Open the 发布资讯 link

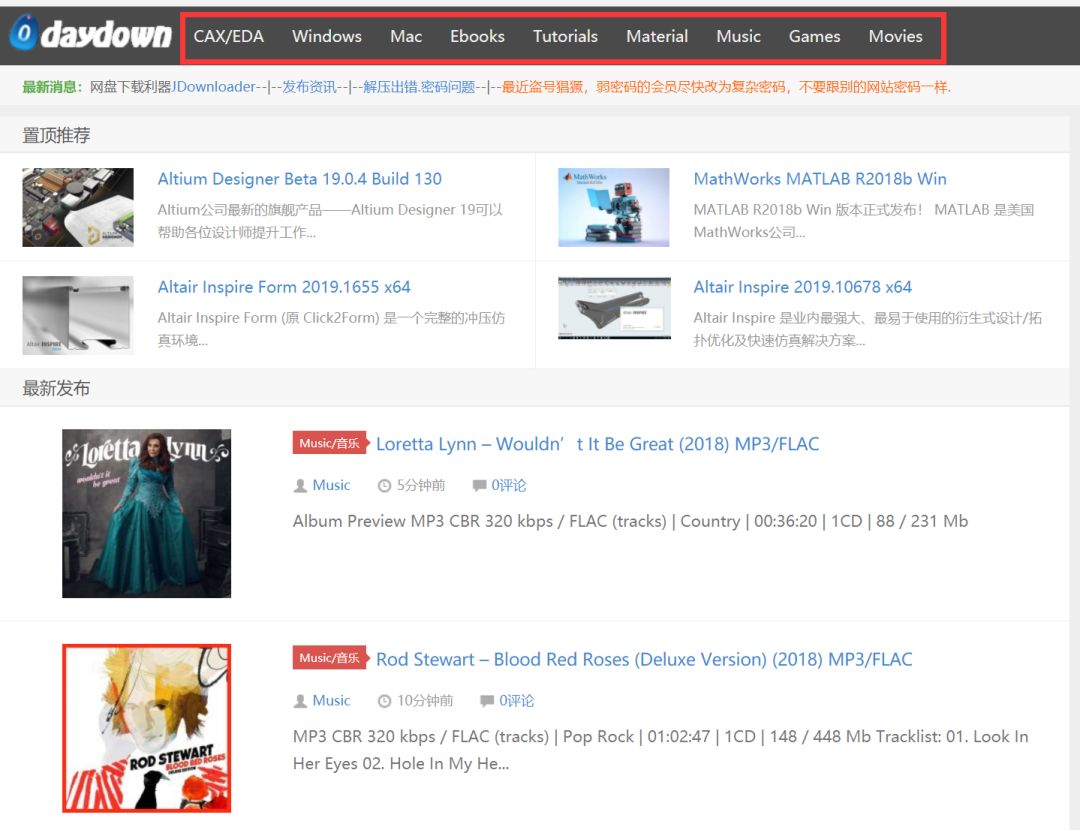click(x=309, y=87)
